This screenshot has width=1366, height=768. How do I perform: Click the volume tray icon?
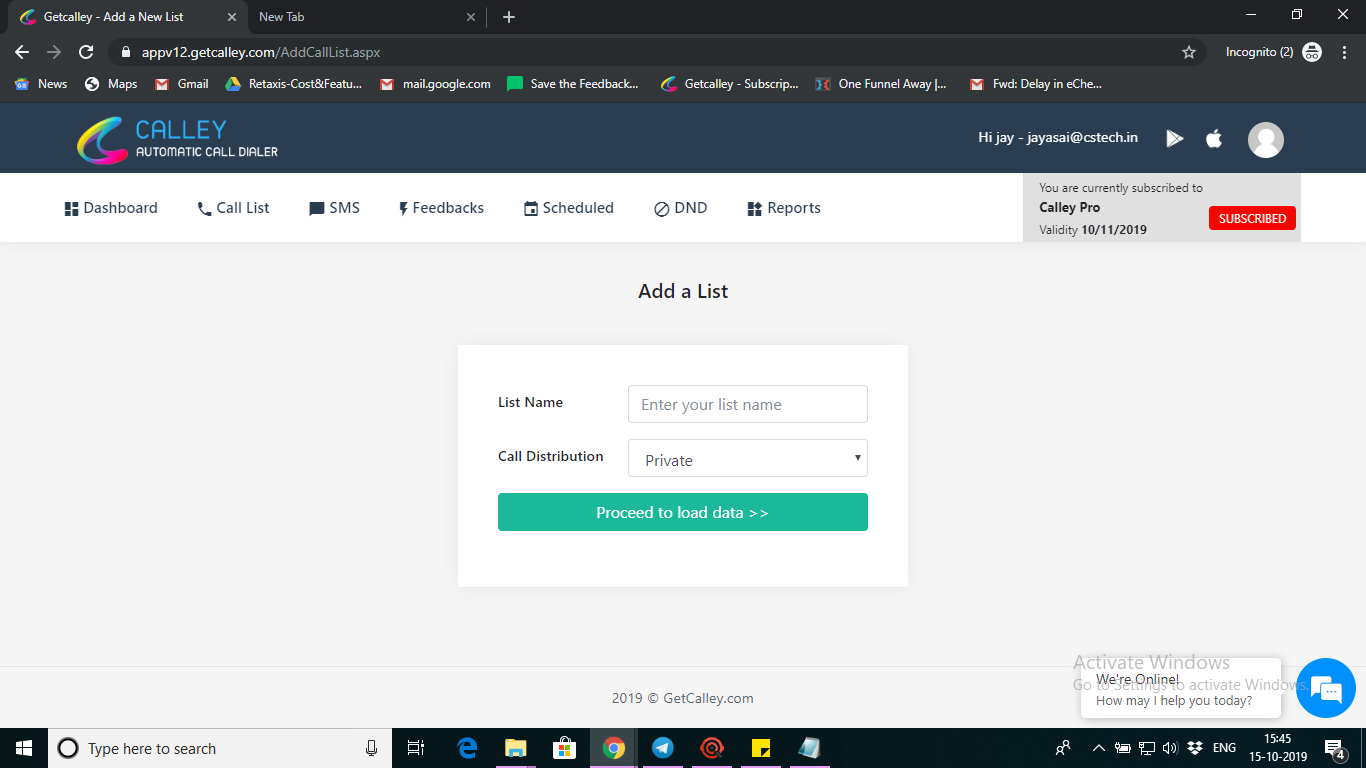tap(1170, 748)
